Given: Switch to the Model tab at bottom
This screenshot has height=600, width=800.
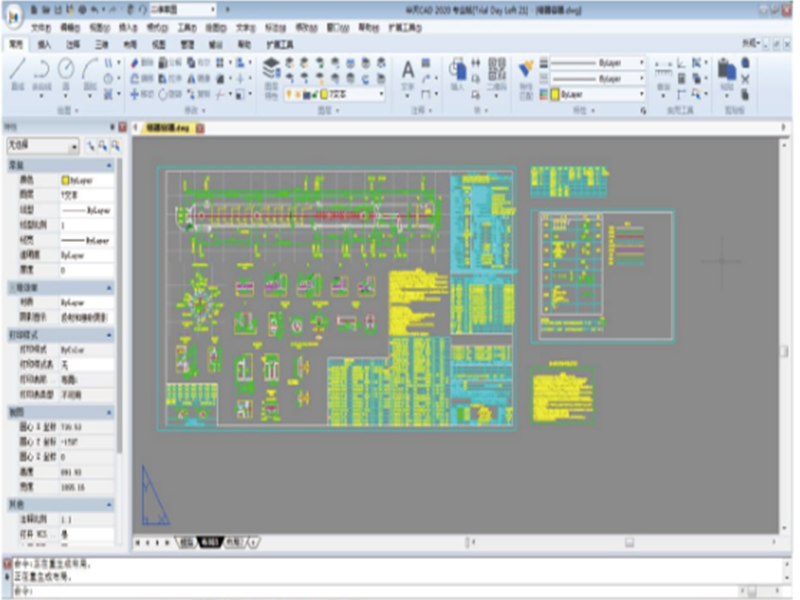Looking at the screenshot, I should pyautogui.click(x=186, y=541).
